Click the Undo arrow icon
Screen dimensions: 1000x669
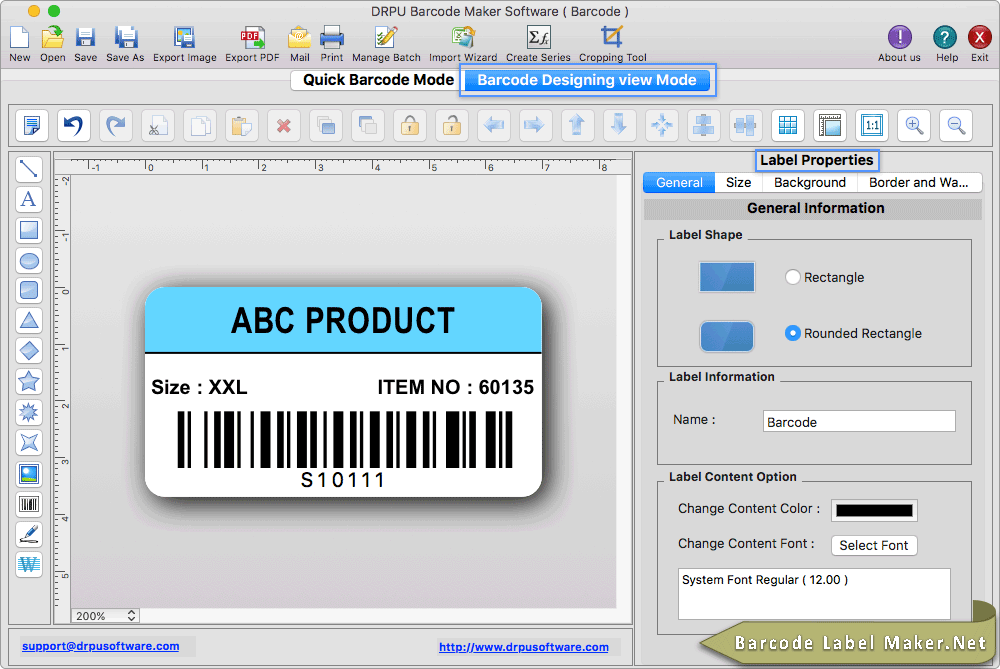(73, 125)
